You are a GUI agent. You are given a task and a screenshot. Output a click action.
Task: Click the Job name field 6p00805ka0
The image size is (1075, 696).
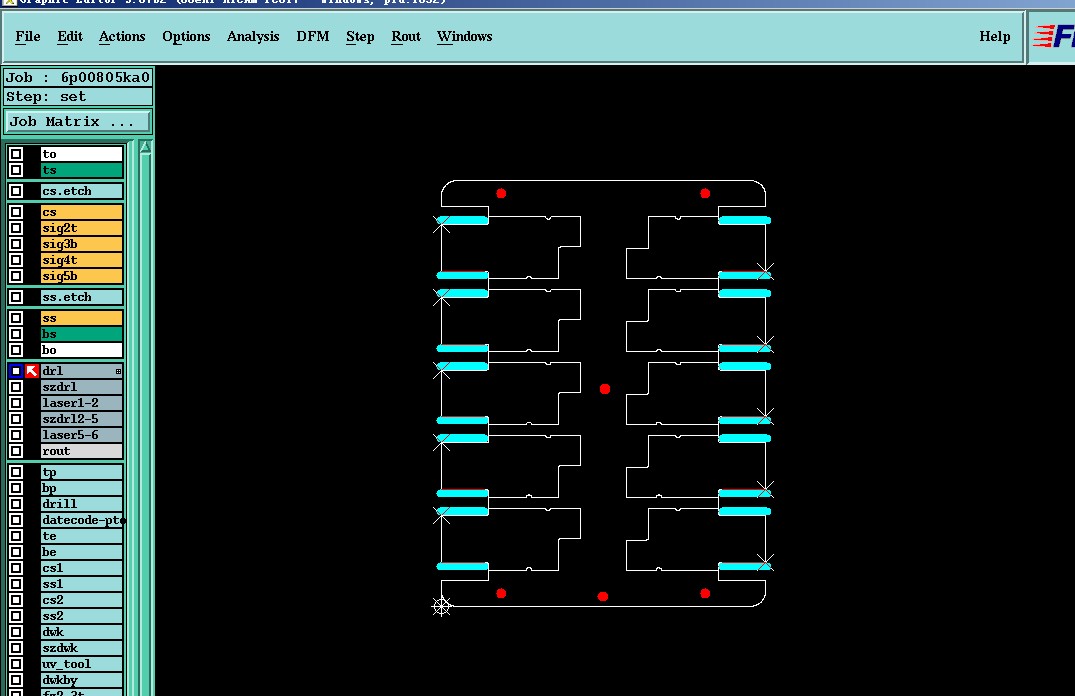coord(77,77)
